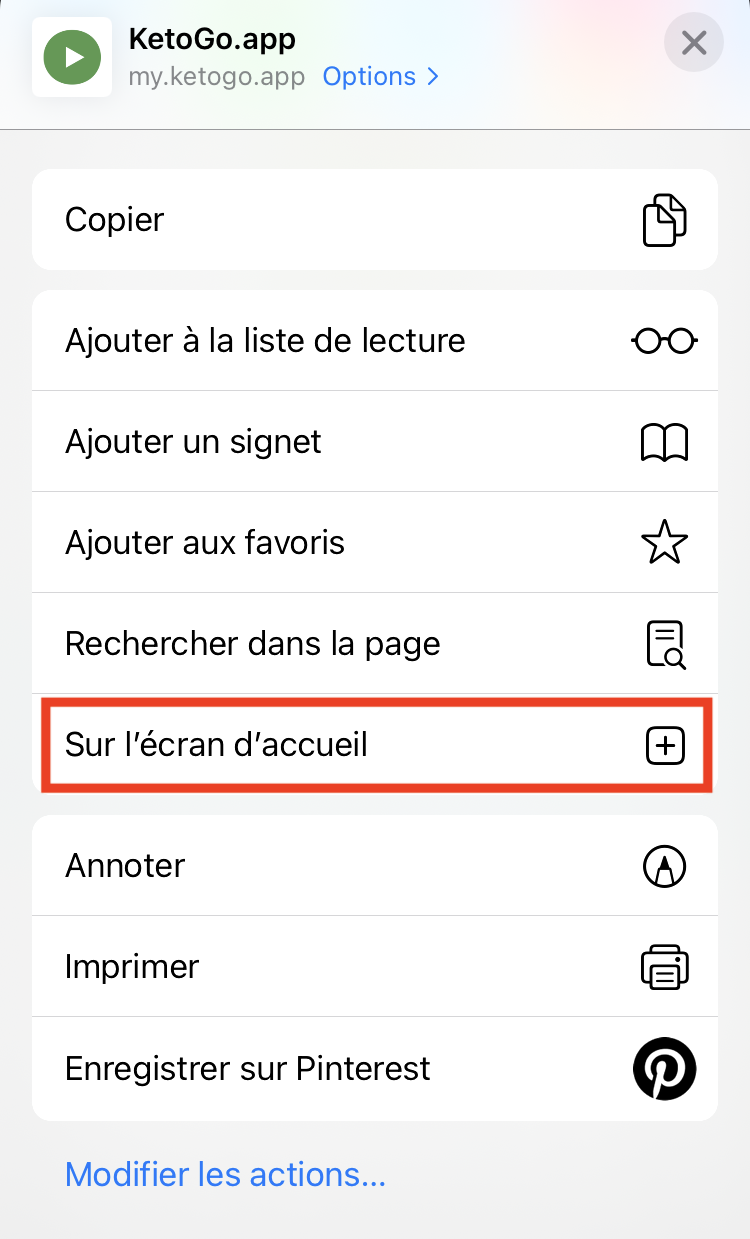Click the 'Enregistrer sur Pinterest' label
Screen dimensions: 750x1239
[x=247, y=1069]
